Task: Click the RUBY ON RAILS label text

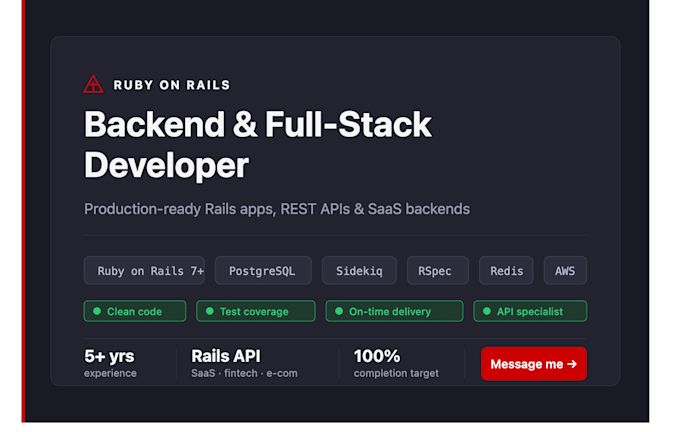Action: point(172,85)
